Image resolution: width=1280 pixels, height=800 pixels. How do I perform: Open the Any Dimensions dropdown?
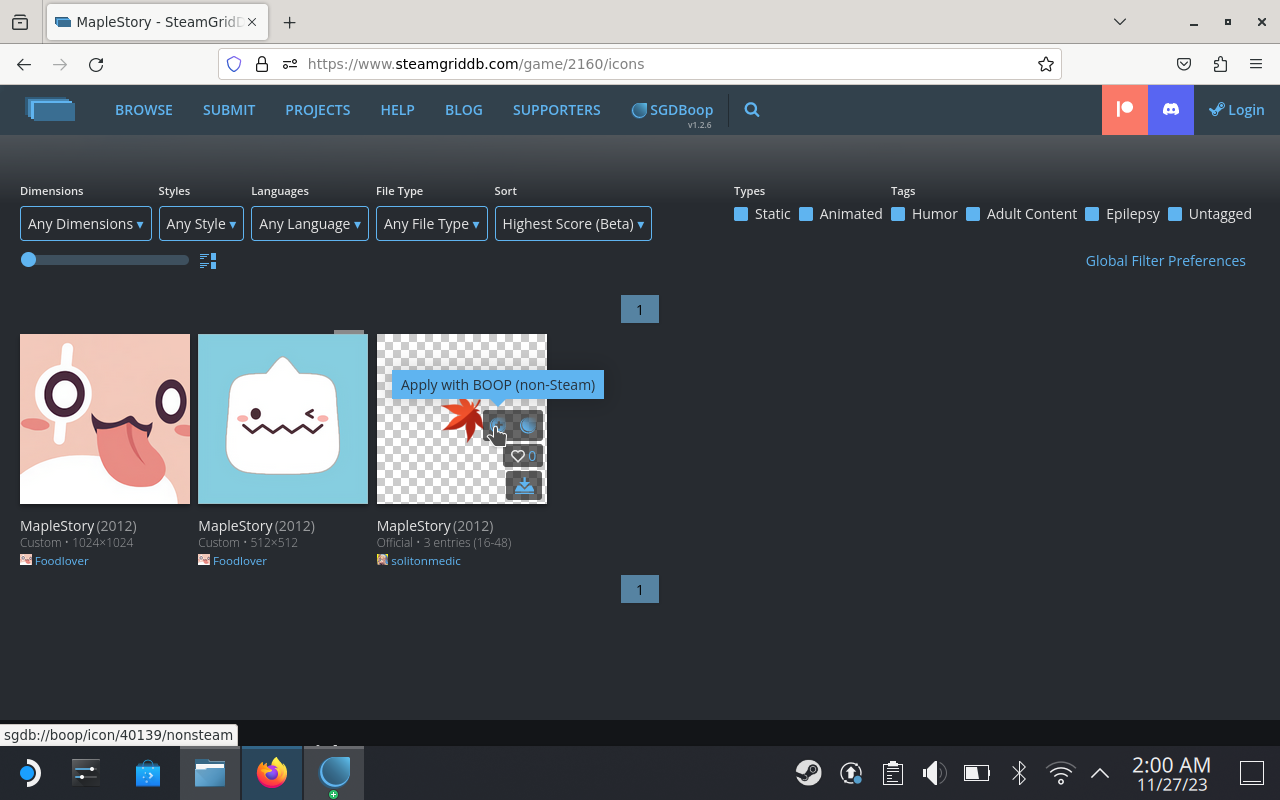[x=86, y=224]
